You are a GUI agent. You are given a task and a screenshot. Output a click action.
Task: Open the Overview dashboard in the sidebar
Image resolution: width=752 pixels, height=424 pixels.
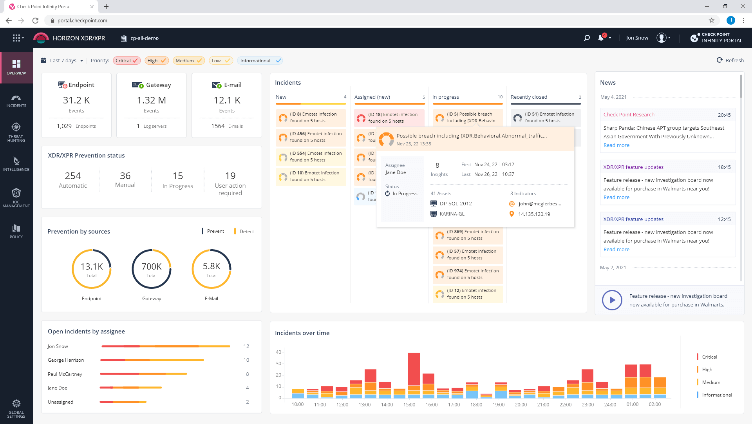[x=16, y=67]
